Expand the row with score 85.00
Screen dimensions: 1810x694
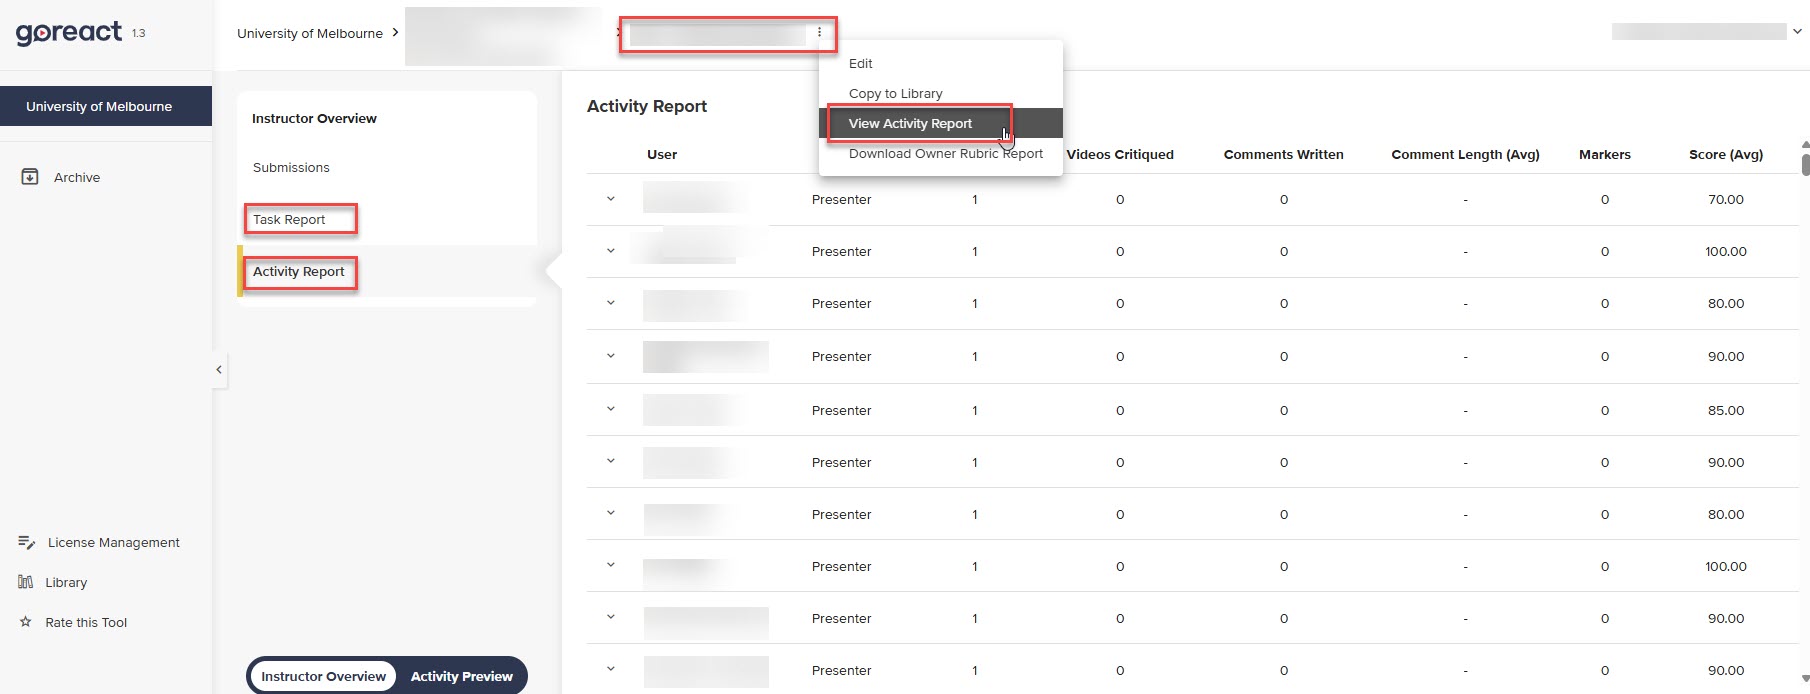tap(611, 409)
